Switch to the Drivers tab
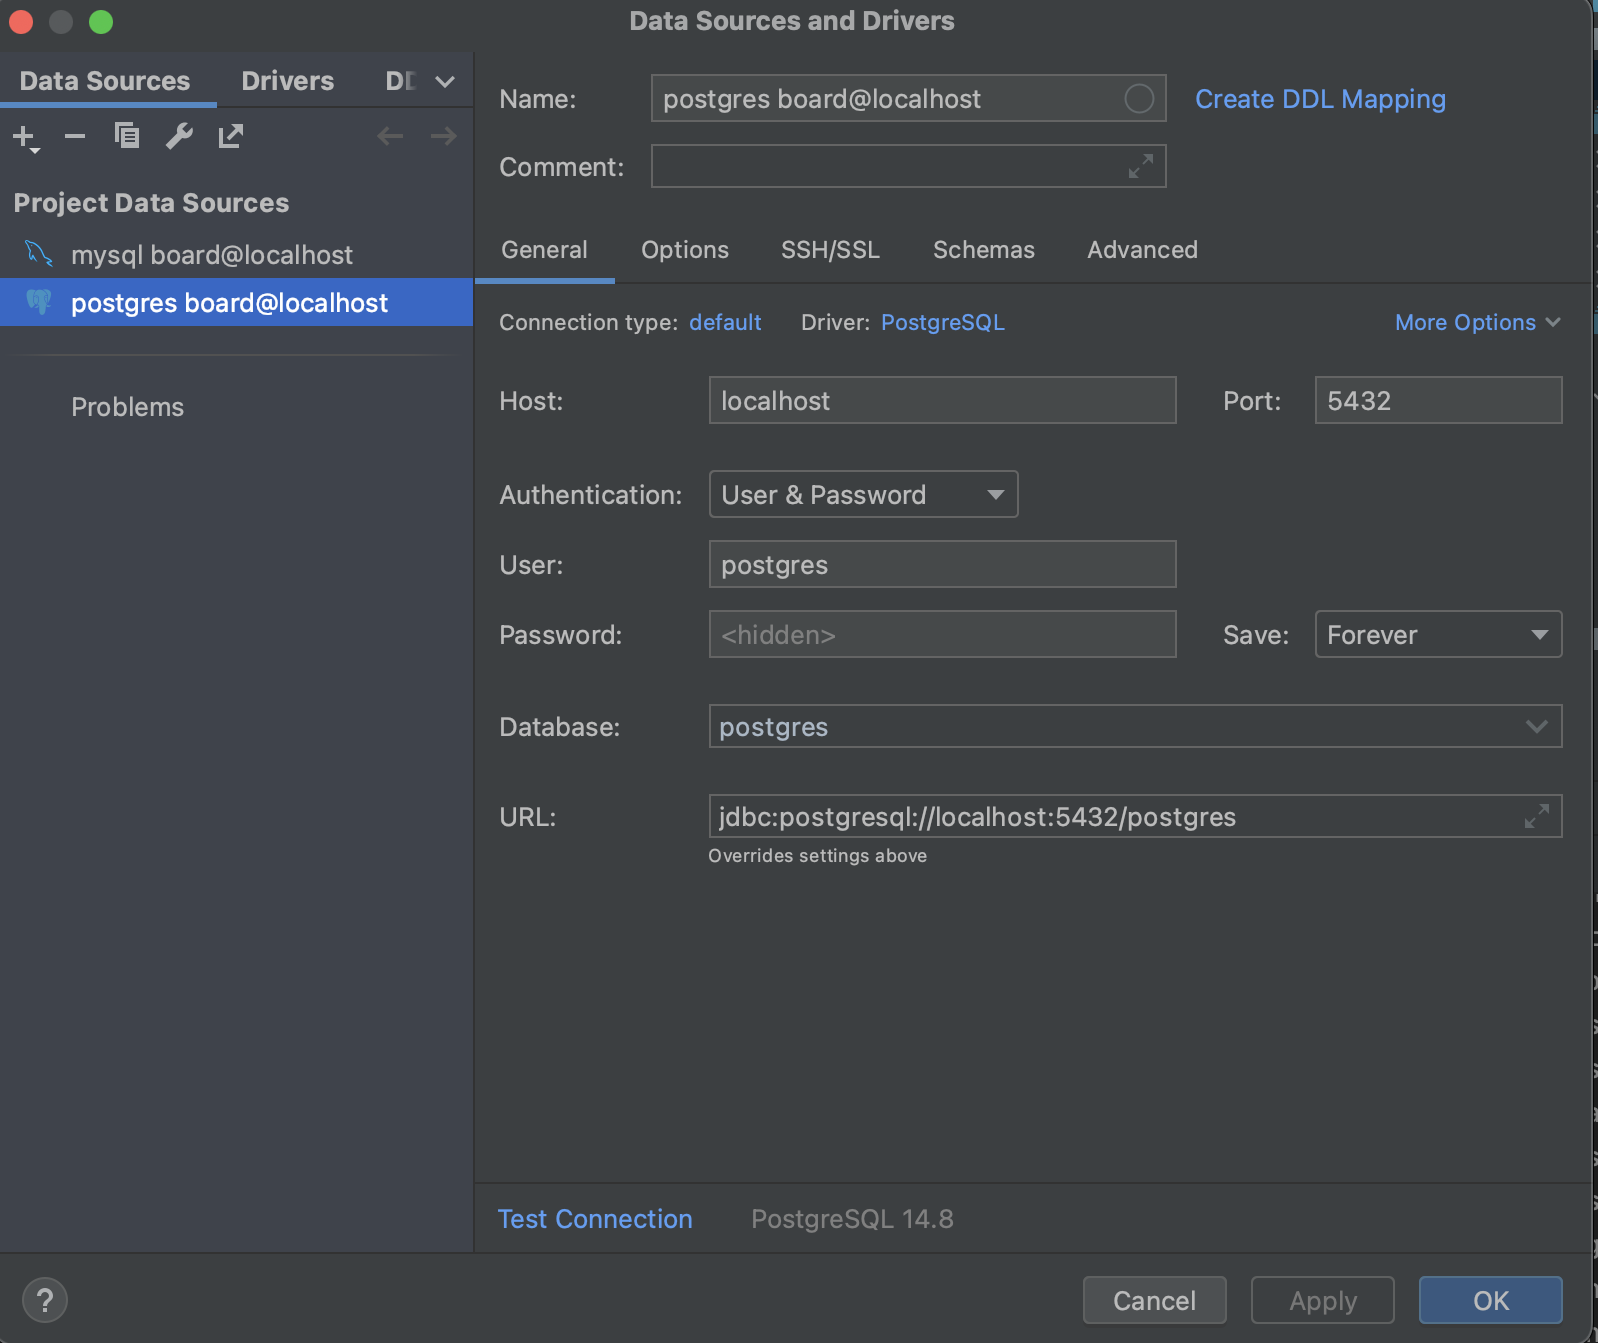1598x1343 pixels. tap(288, 81)
